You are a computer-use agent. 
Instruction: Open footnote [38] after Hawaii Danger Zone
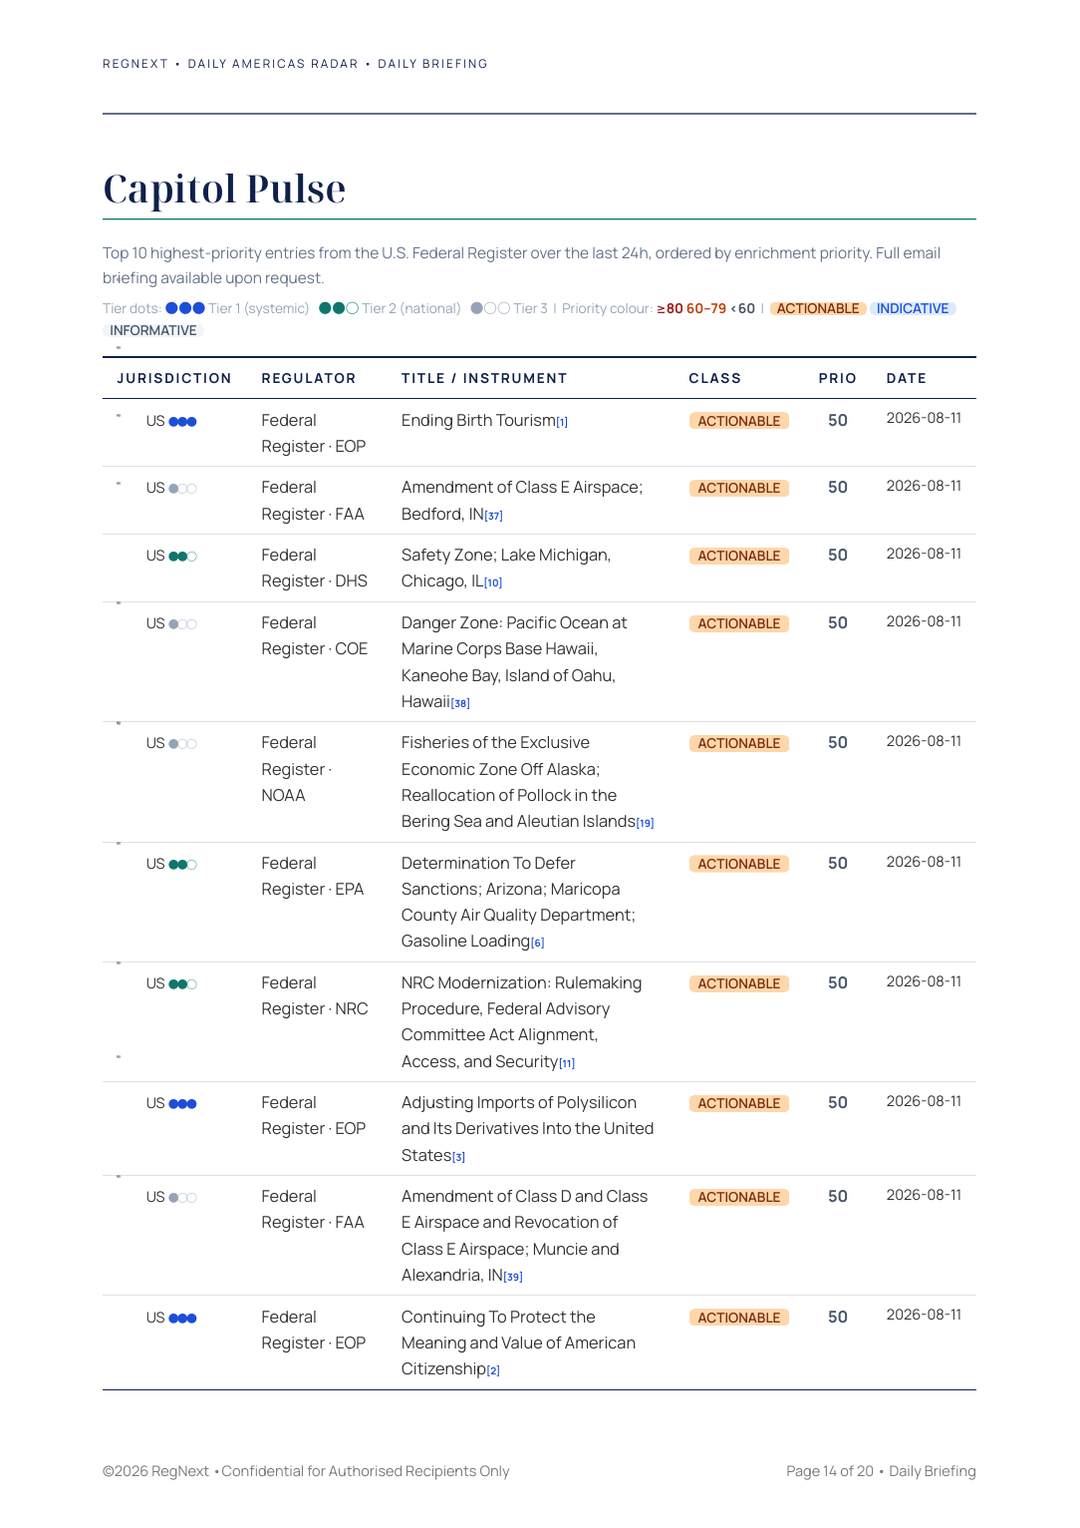point(460,703)
